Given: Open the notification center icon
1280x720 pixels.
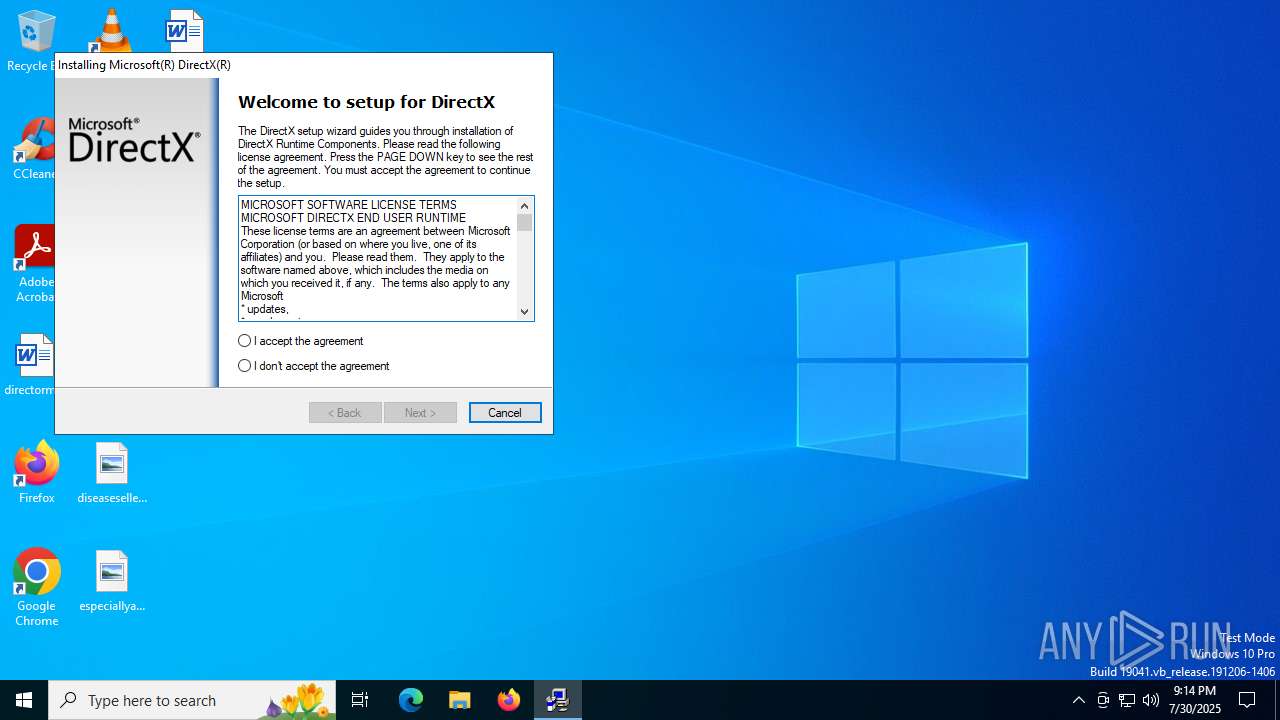Looking at the screenshot, I should [1248, 700].
